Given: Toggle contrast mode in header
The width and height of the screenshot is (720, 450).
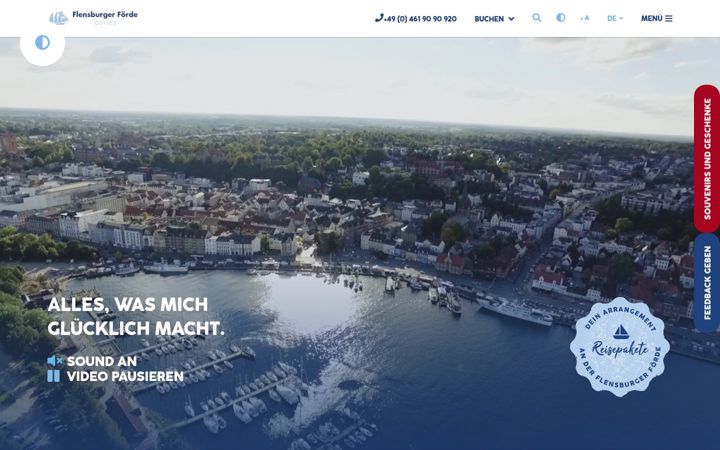Looking at the screenshot, I should (561, 18).
